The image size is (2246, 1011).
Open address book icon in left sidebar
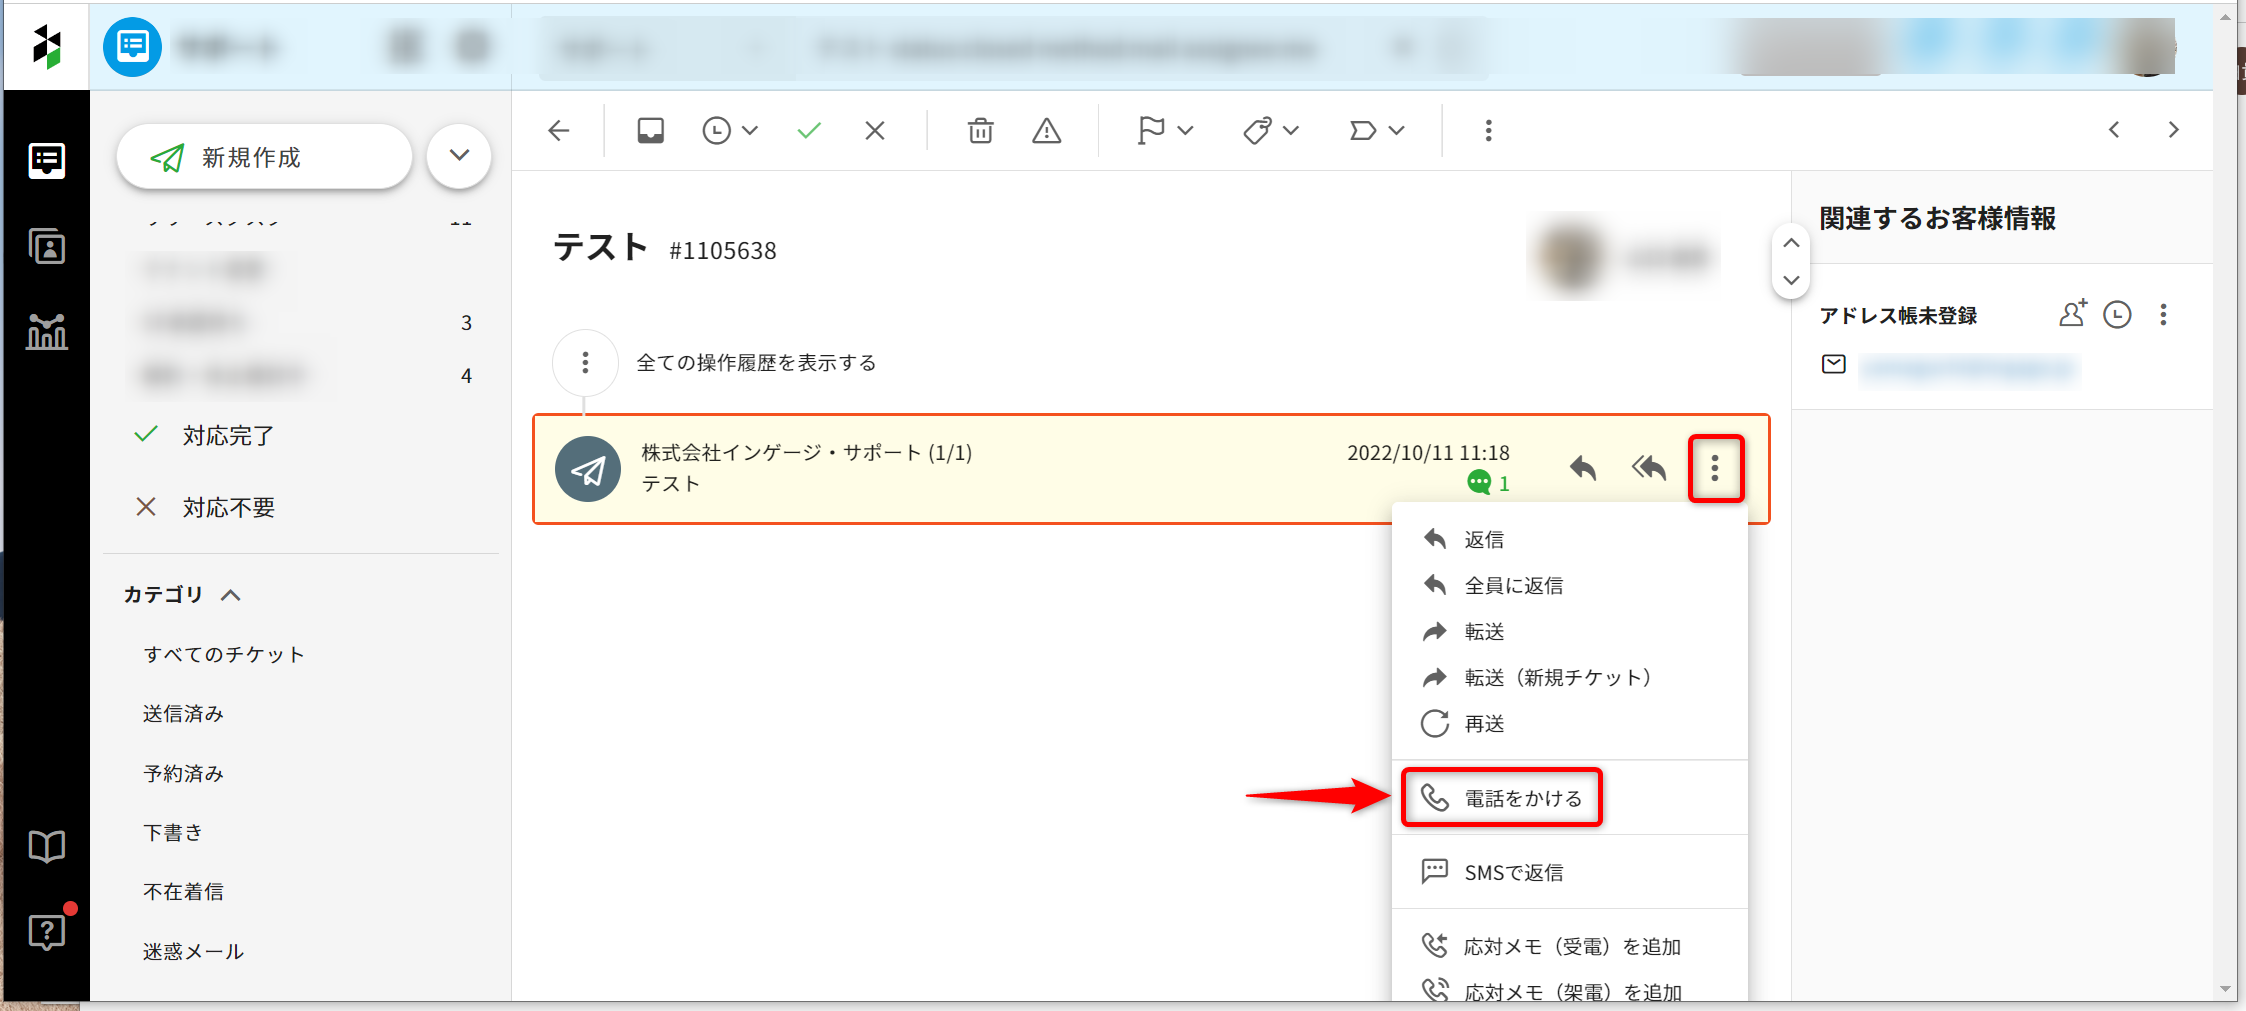(x=47, y=246)
